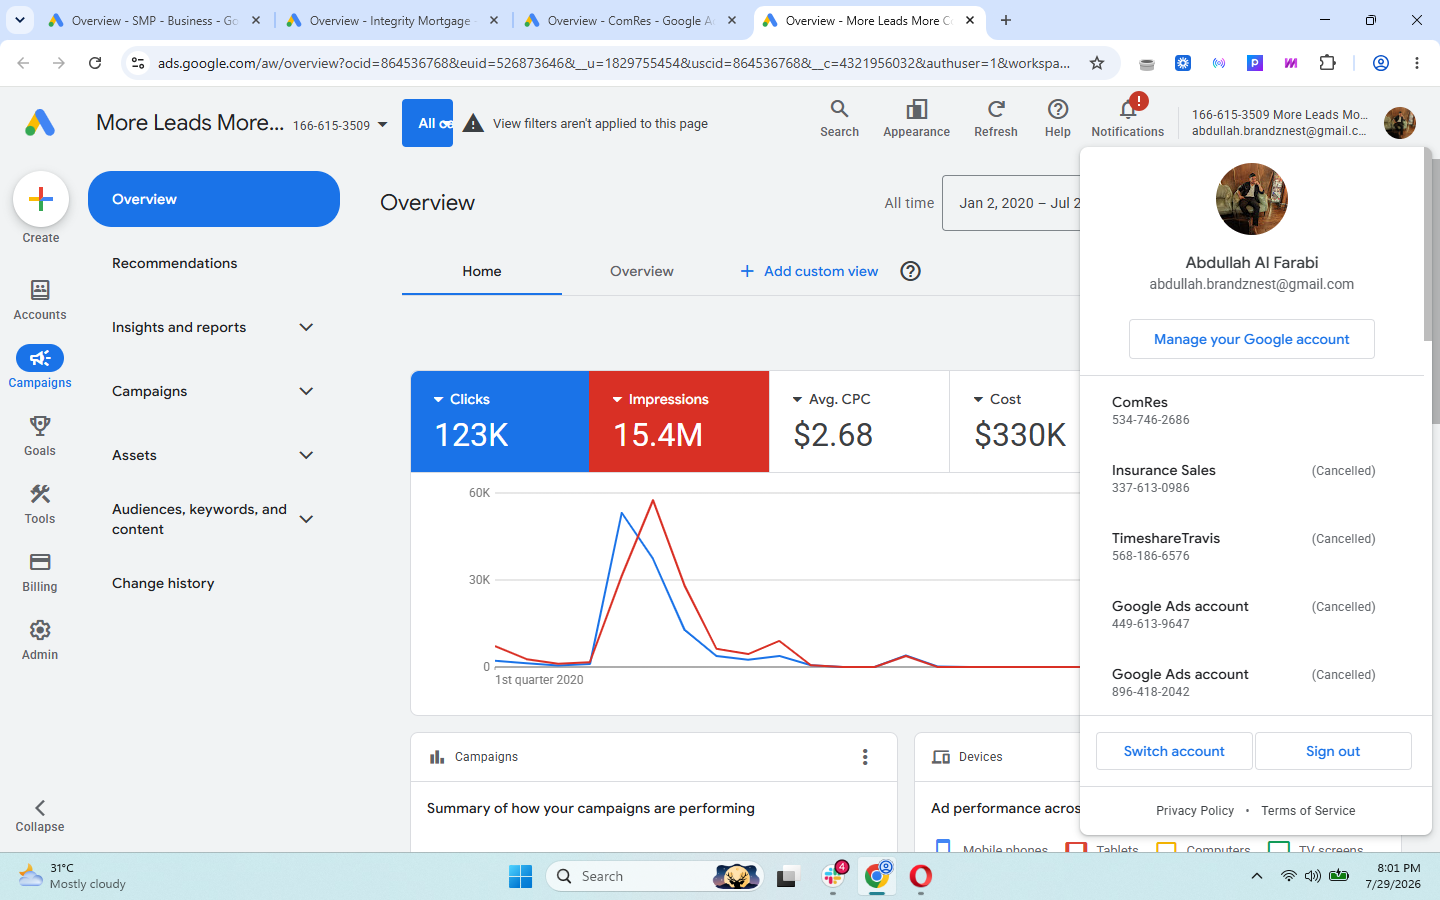The width and height of the screenshot is (1440, 900).
Task: Open Chrome tab search dropdown
Action: (x=20, y=20)
